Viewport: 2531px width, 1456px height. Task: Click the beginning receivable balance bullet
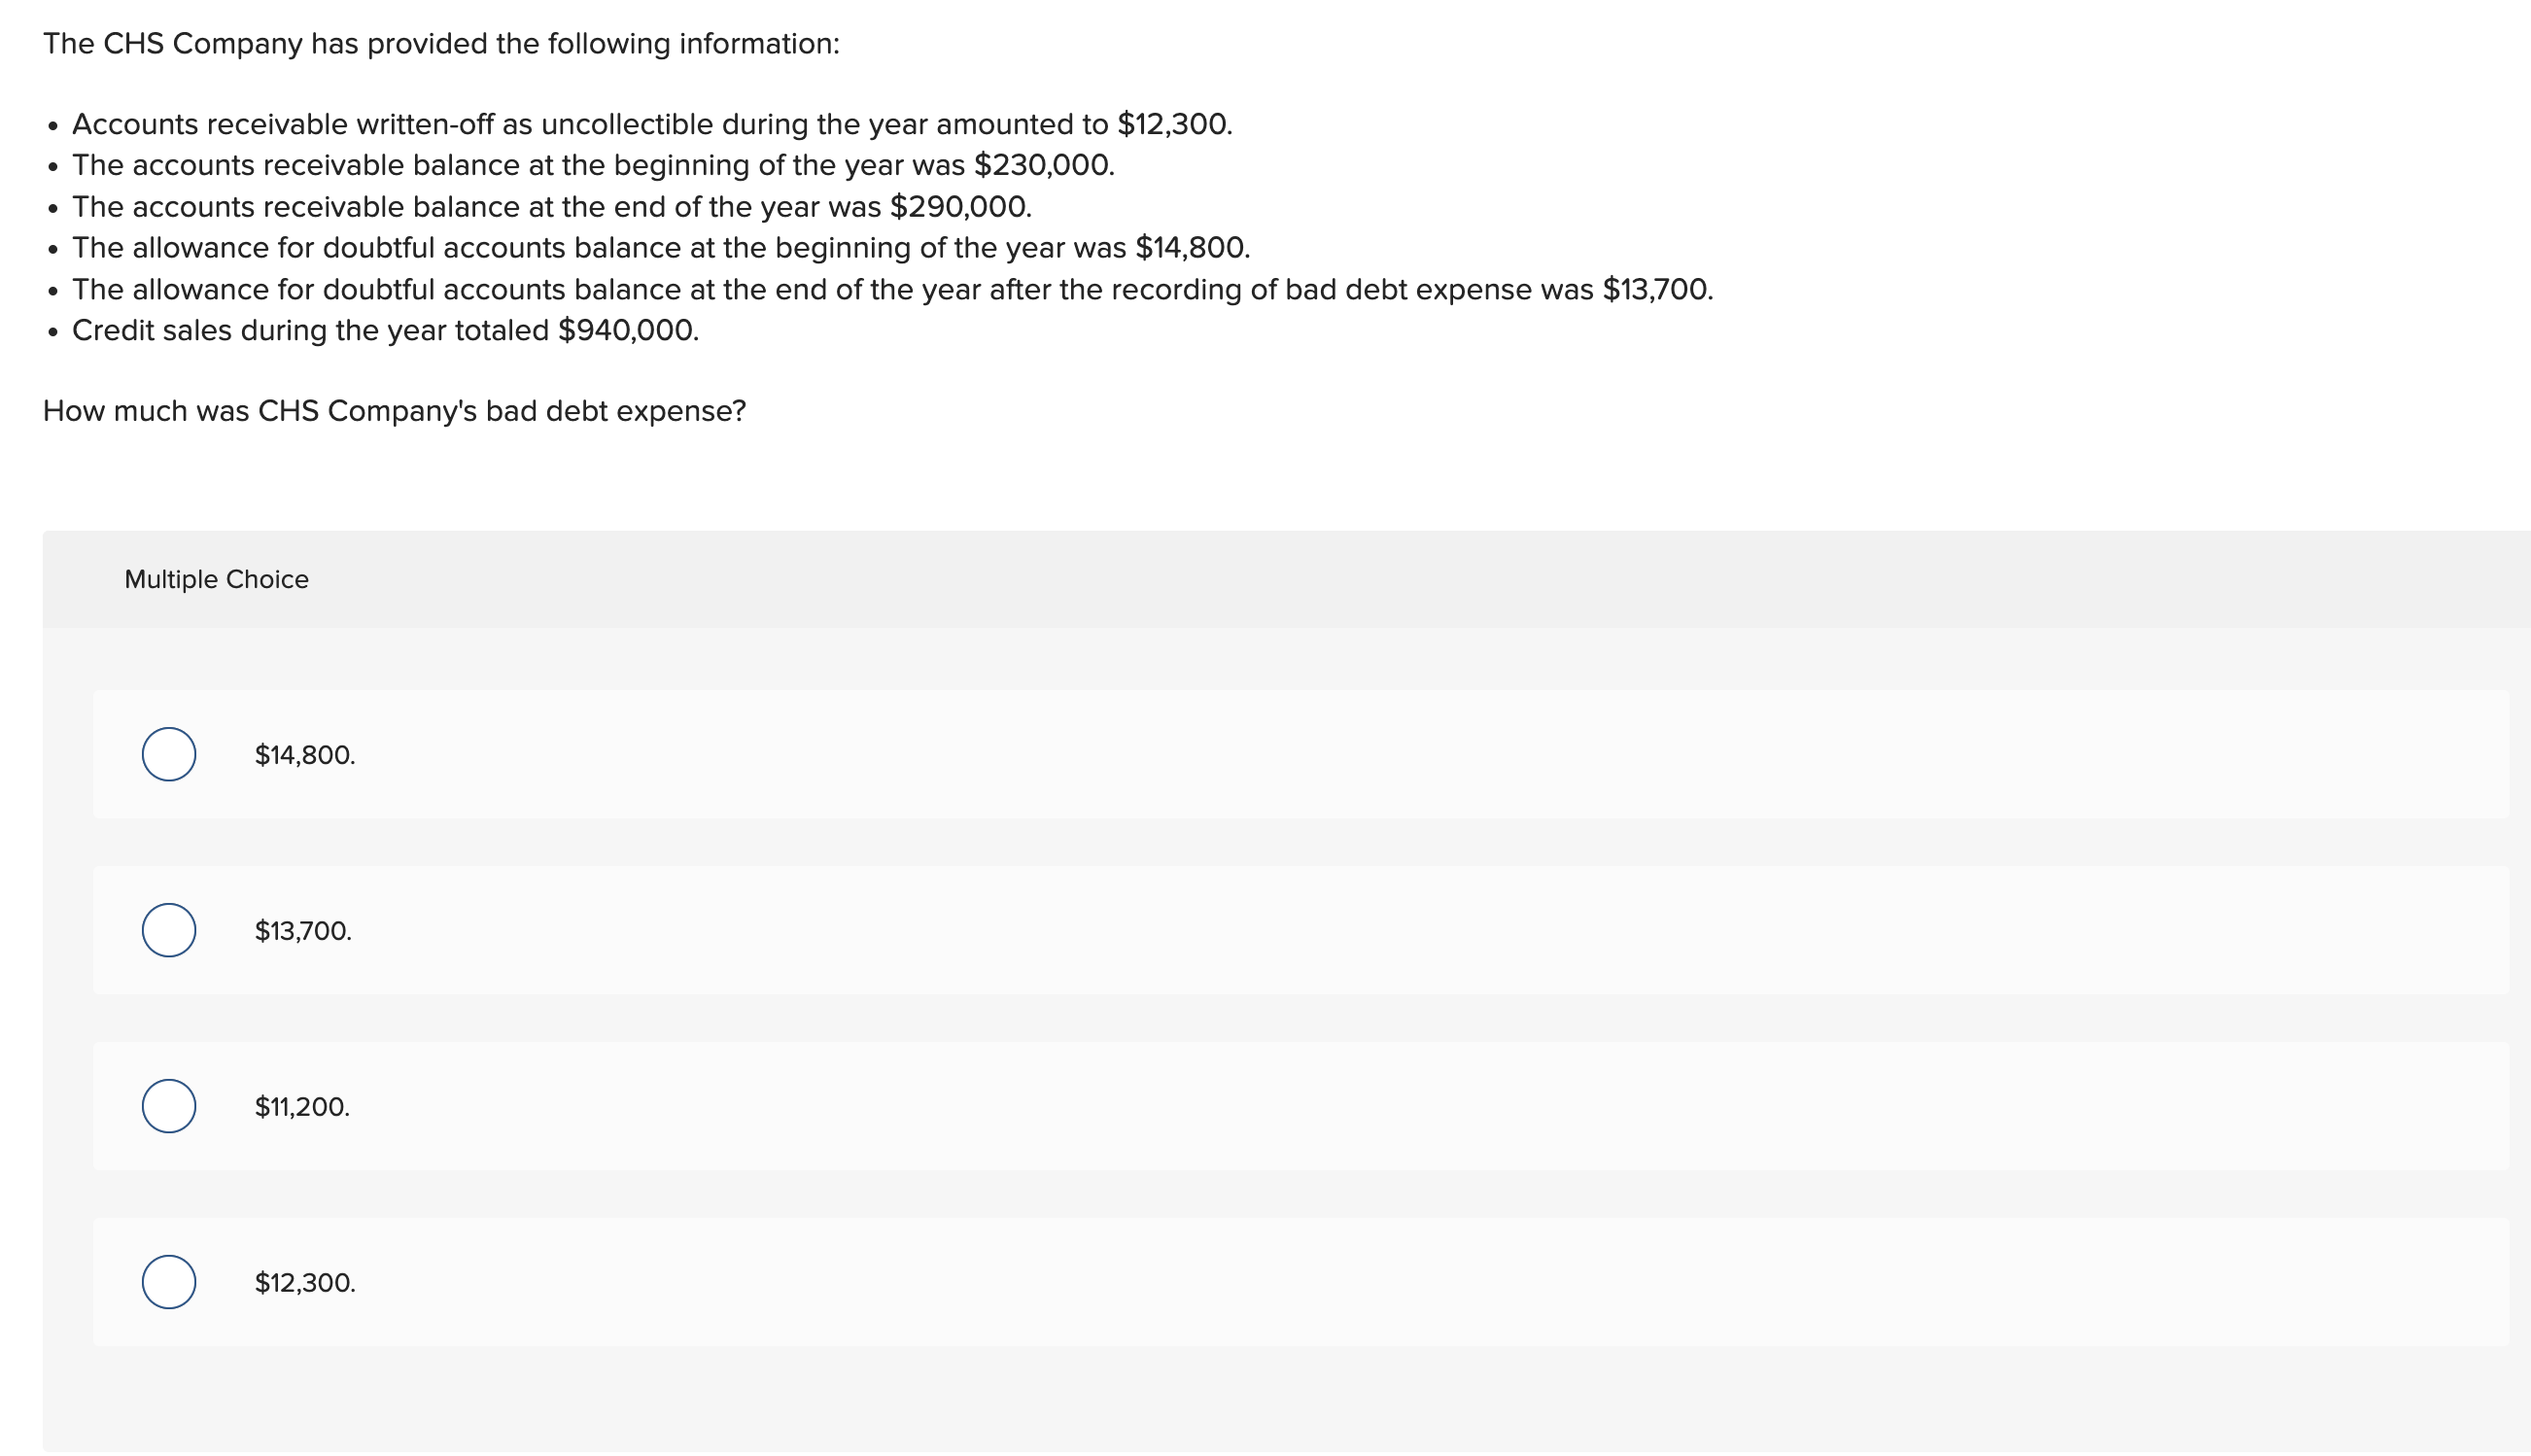593,165
